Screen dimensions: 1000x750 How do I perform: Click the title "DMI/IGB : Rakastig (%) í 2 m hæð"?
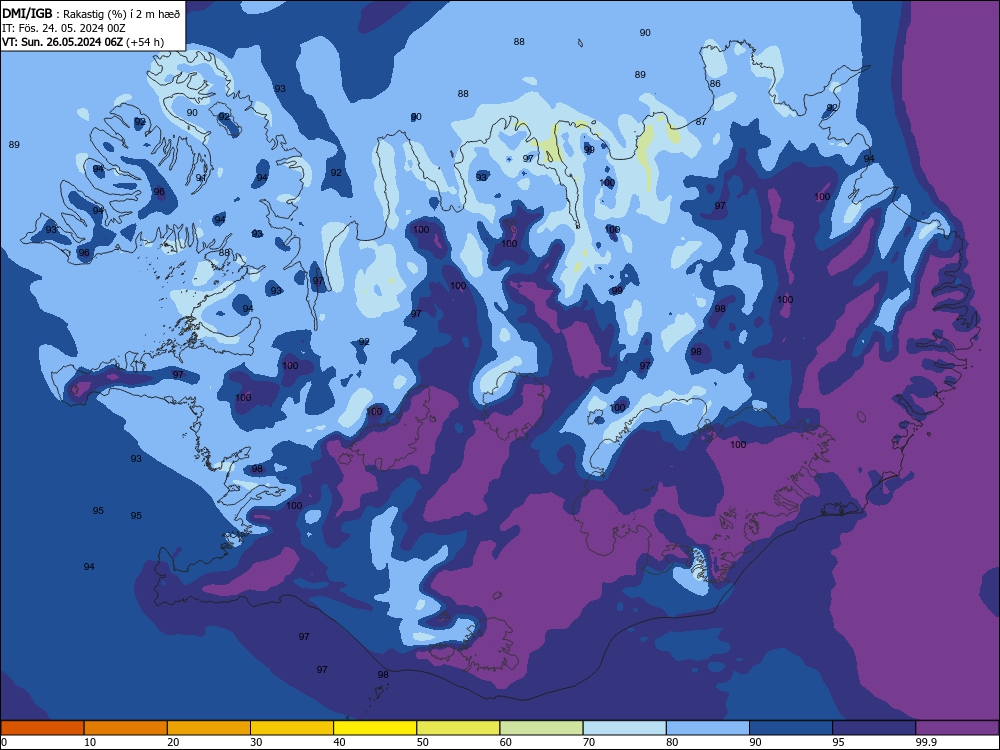[91, 14]
